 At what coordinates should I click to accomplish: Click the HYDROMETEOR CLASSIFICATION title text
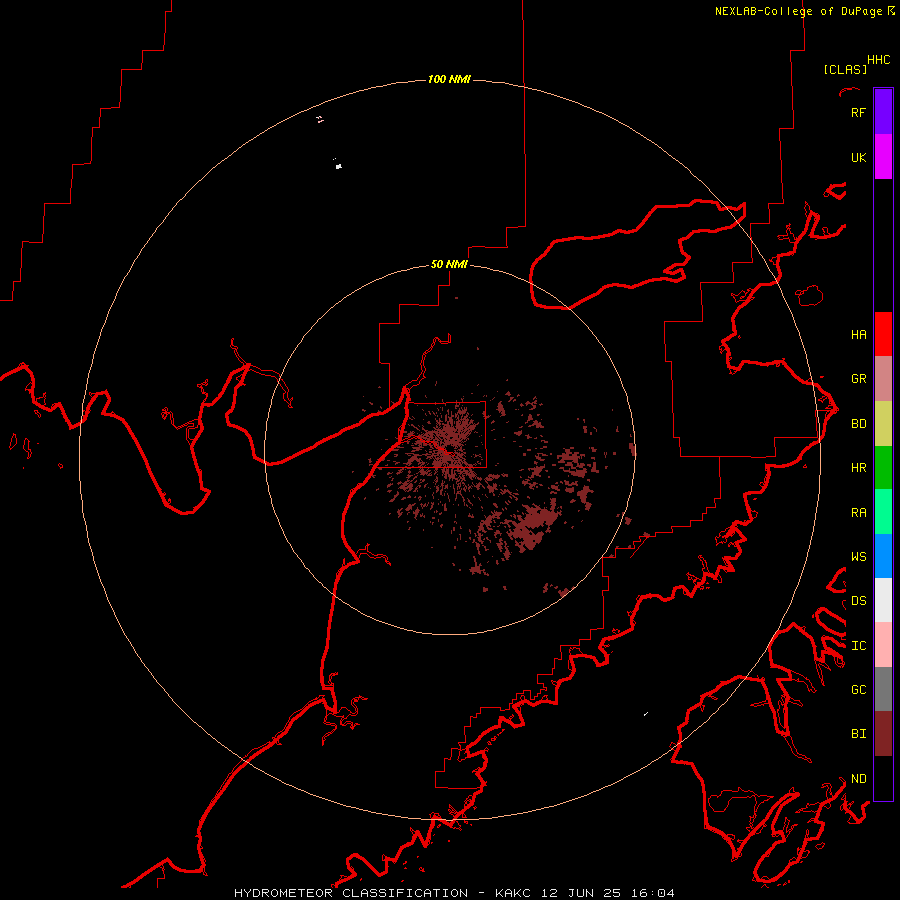coord(351,893)
